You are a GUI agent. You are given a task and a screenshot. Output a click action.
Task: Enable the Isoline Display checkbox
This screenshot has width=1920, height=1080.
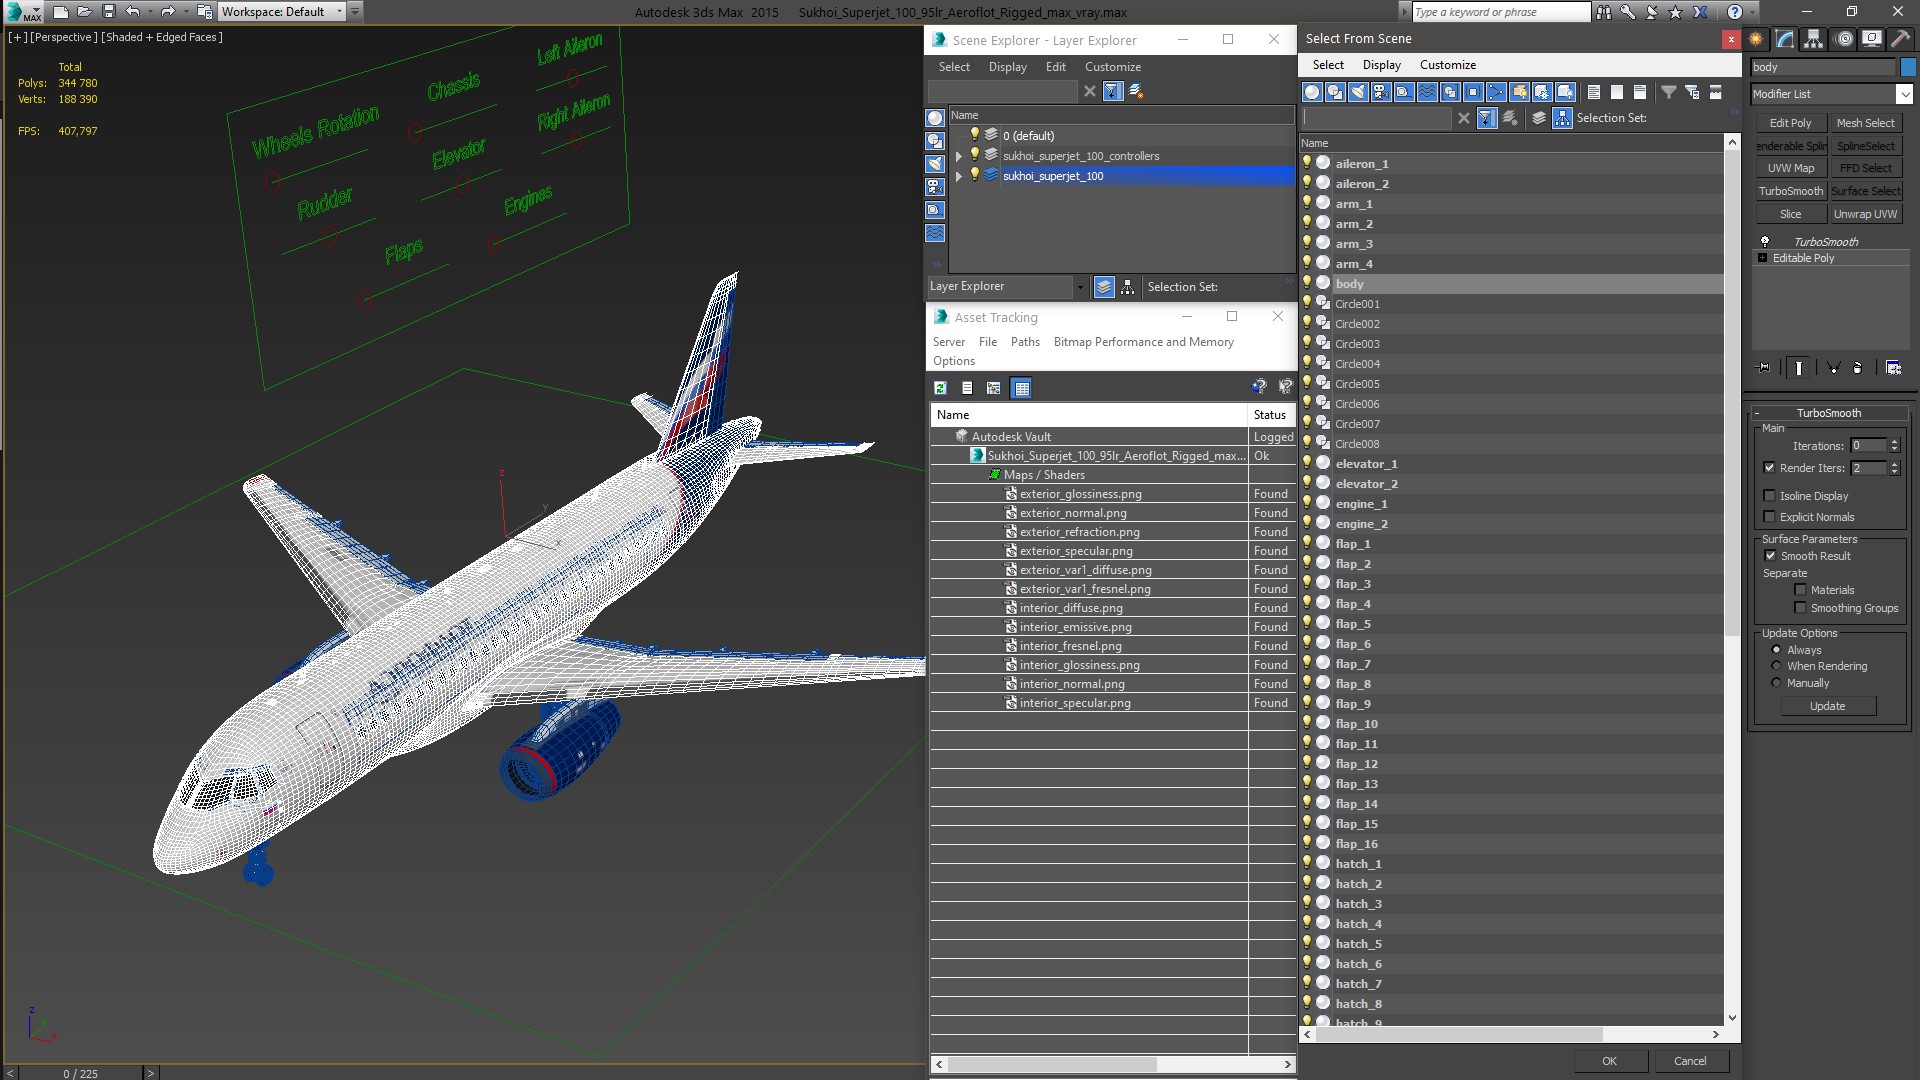[1769, 496]
